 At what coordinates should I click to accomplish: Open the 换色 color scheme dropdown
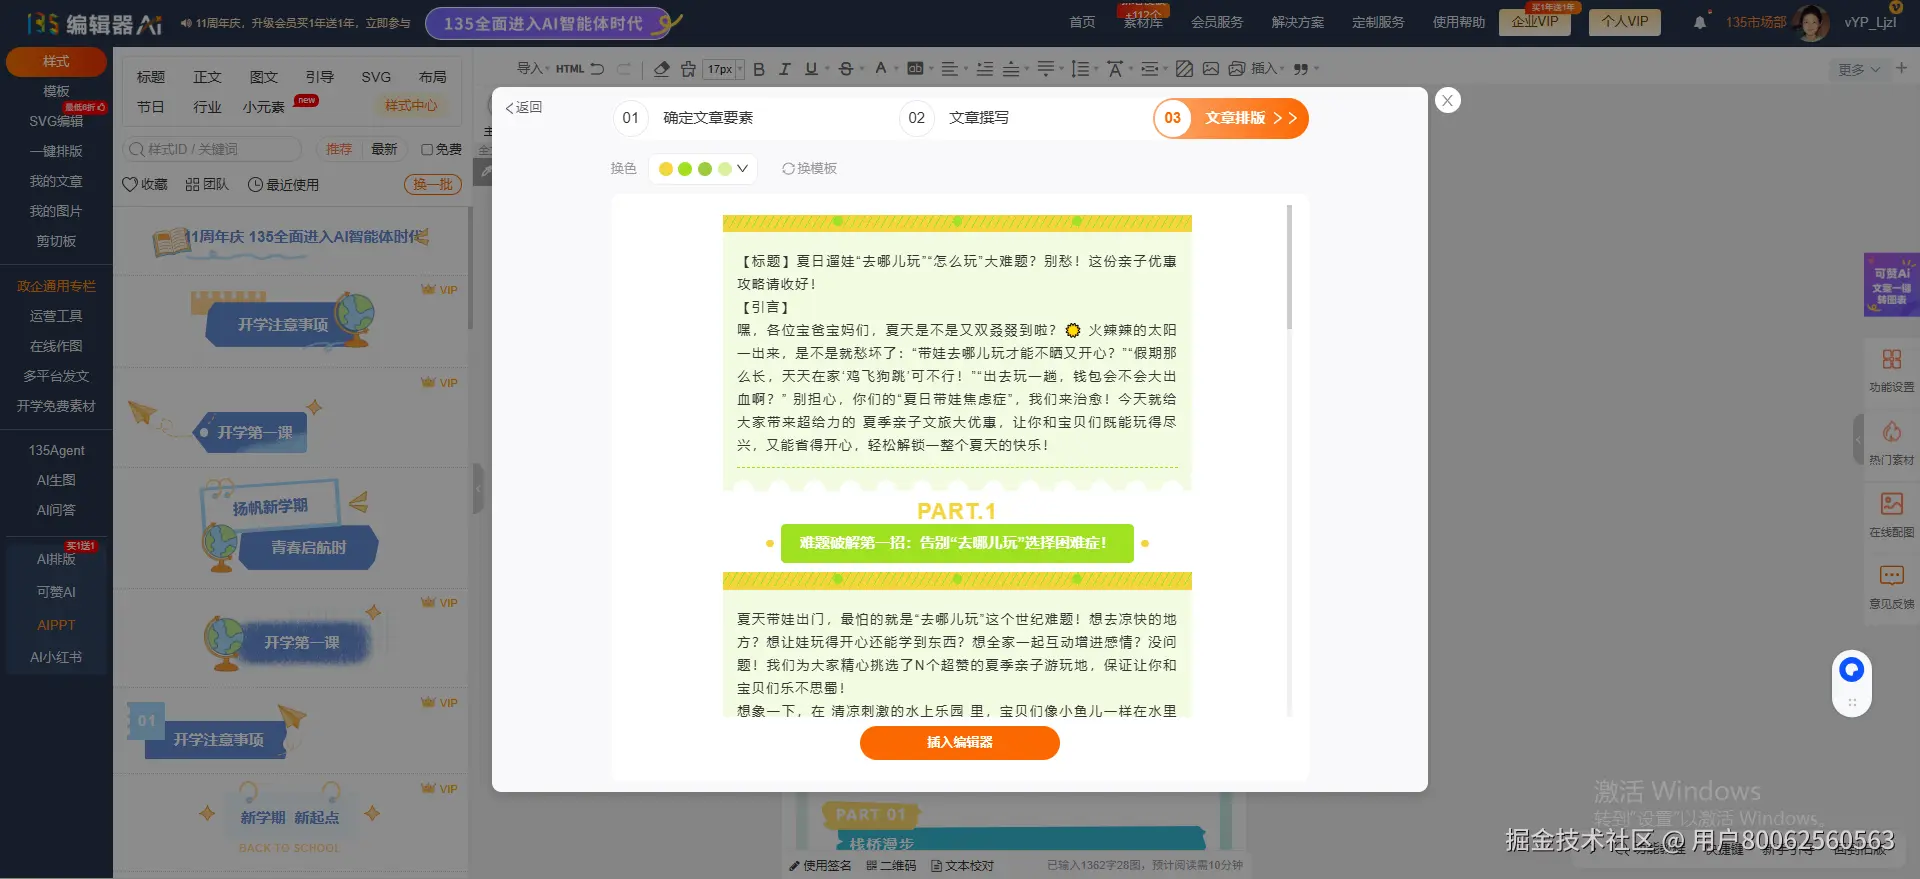702,169
